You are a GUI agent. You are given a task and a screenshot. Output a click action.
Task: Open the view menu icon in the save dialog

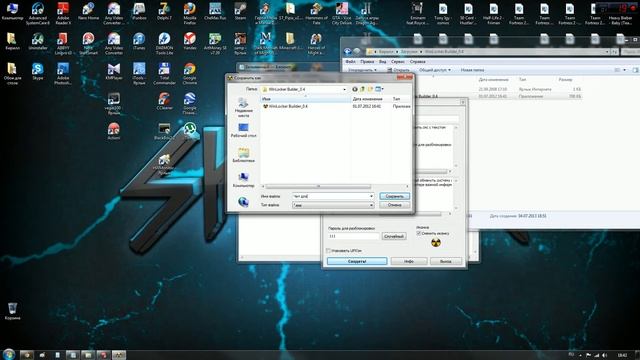[x=379, y=89]
